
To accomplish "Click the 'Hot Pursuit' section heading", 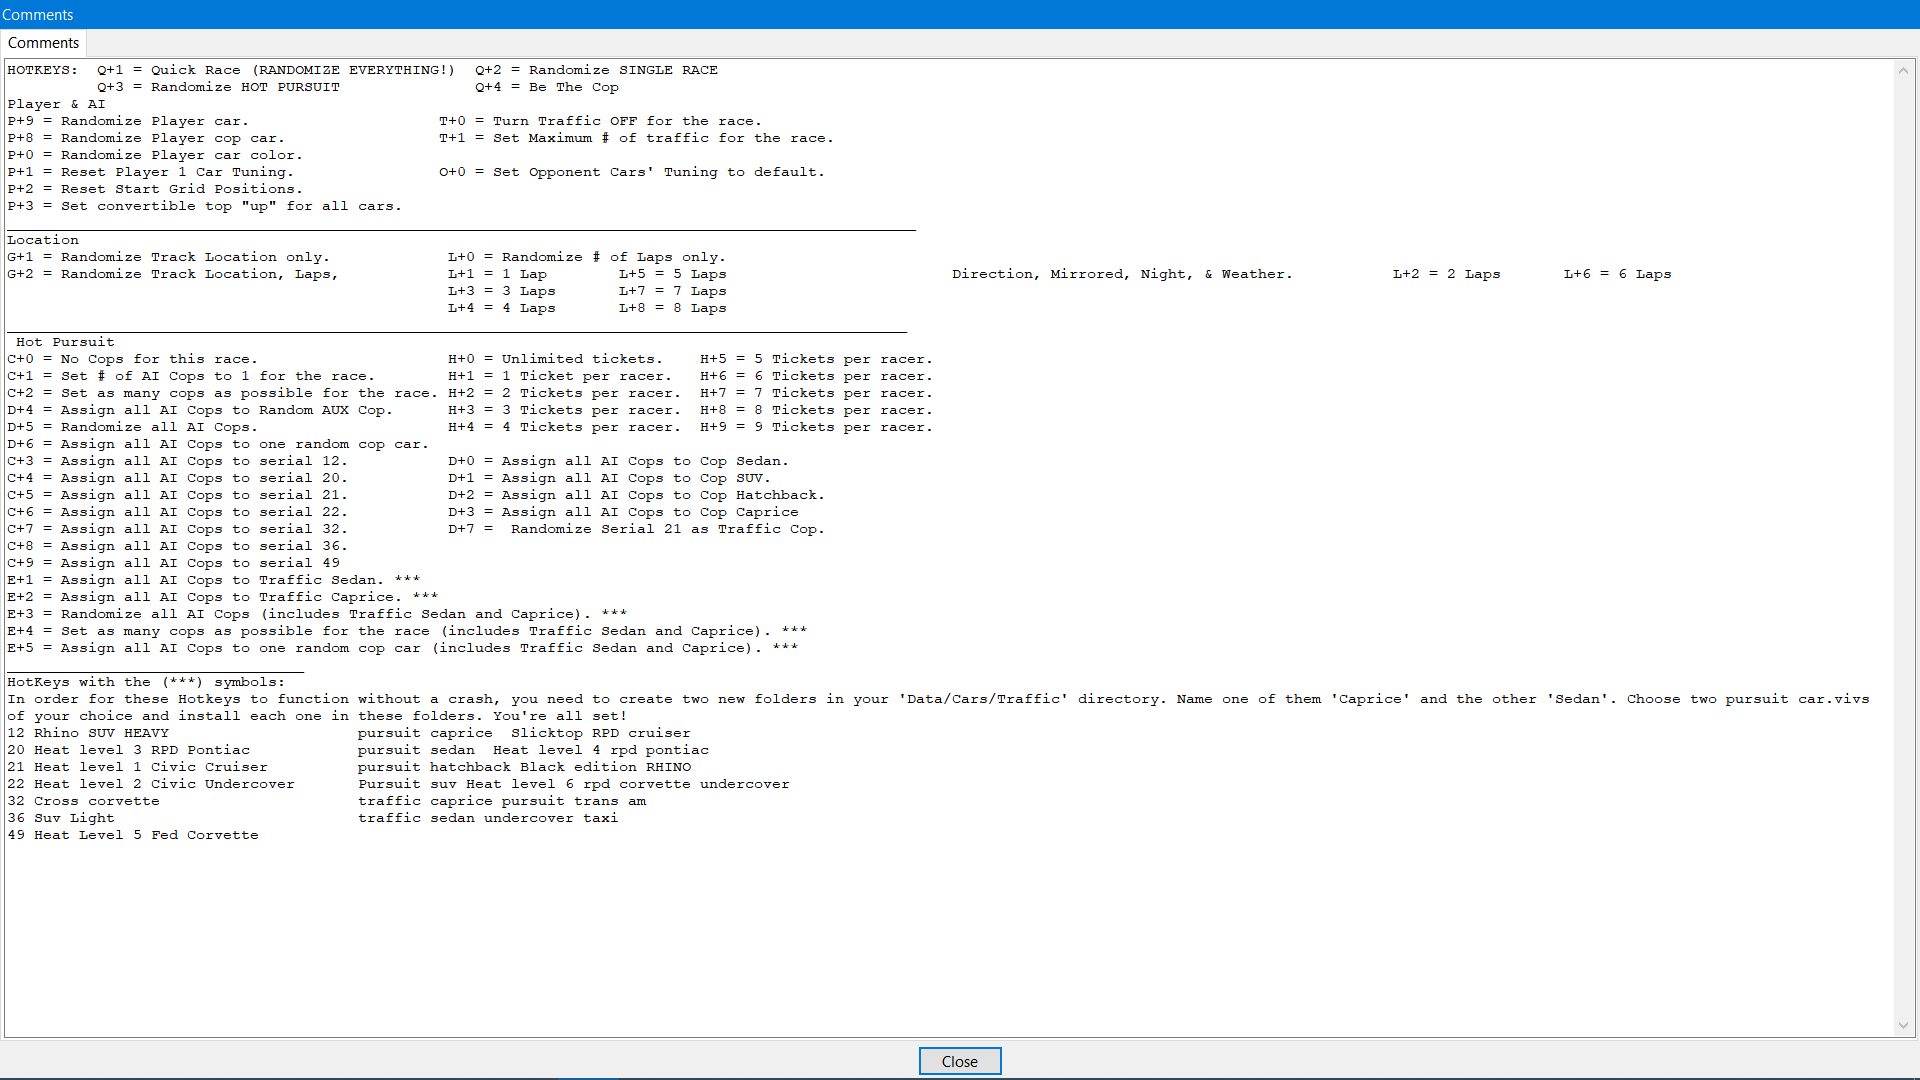I will [x=65, y=342].
